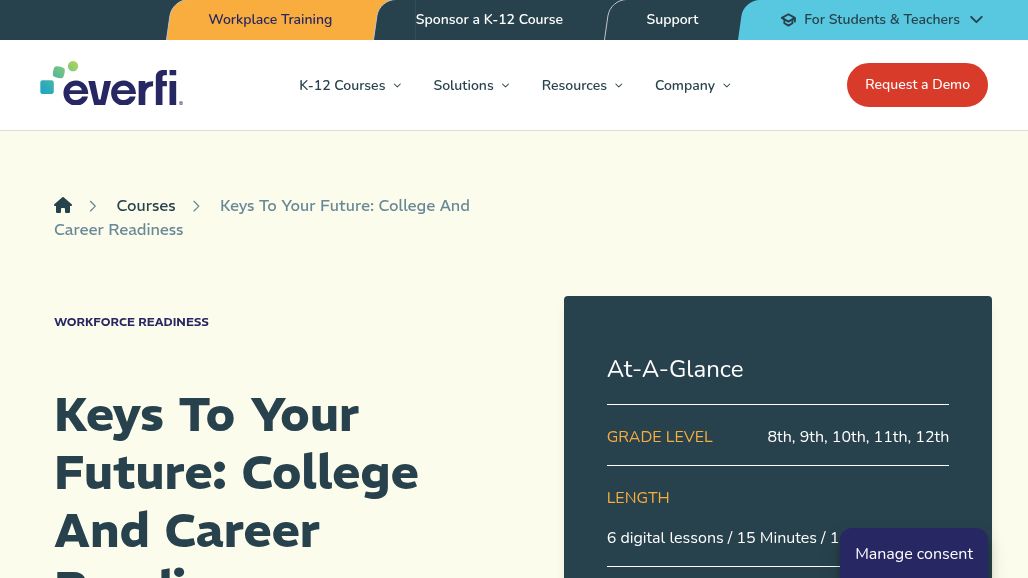Switch to Sponsor a K-12 Course tab
The width and height of the screenshot is (1028, 578).
pos(489,20)
